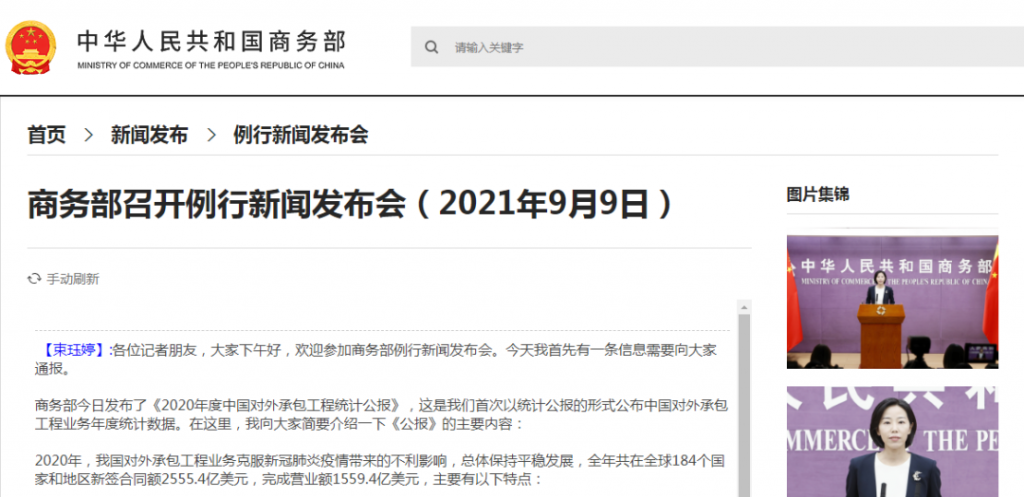Click the headline 商务部召开例行新闻发布会（2021年9月9日）

351,205
